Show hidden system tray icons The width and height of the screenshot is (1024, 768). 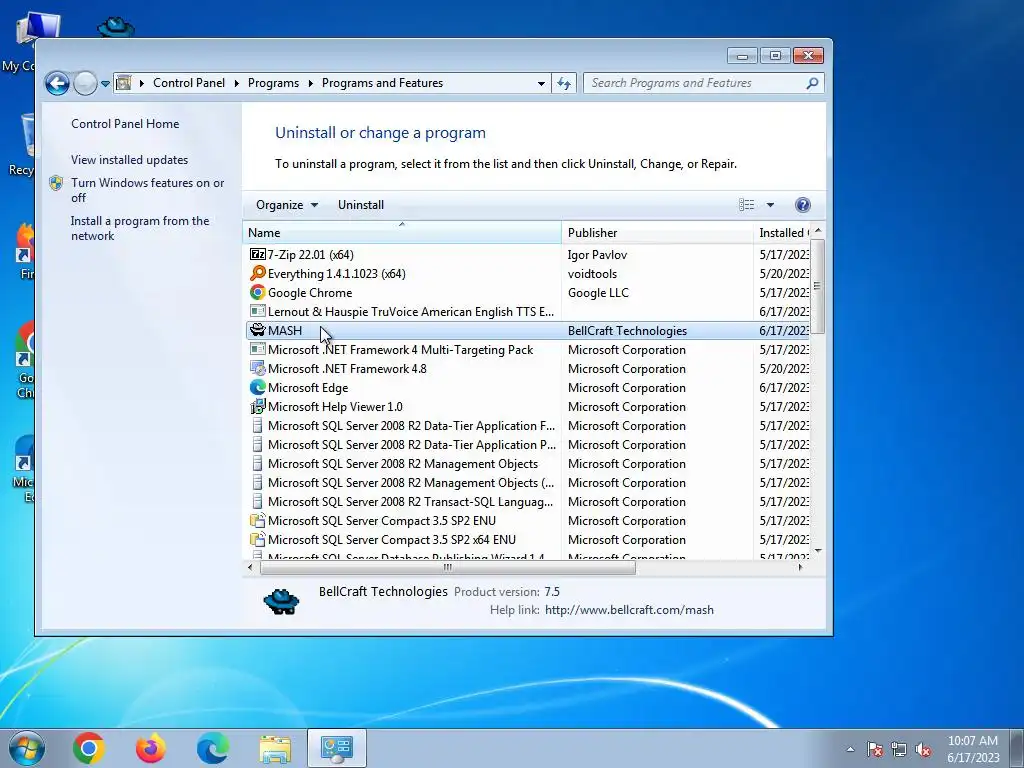tap(850, 749)
